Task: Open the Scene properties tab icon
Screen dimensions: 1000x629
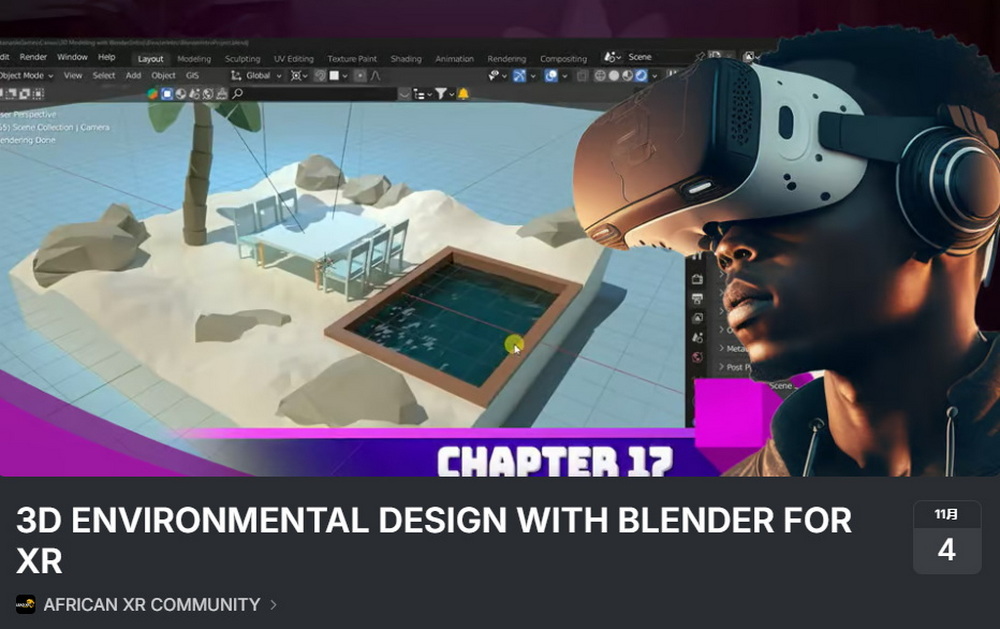Action: coord(697,337)
